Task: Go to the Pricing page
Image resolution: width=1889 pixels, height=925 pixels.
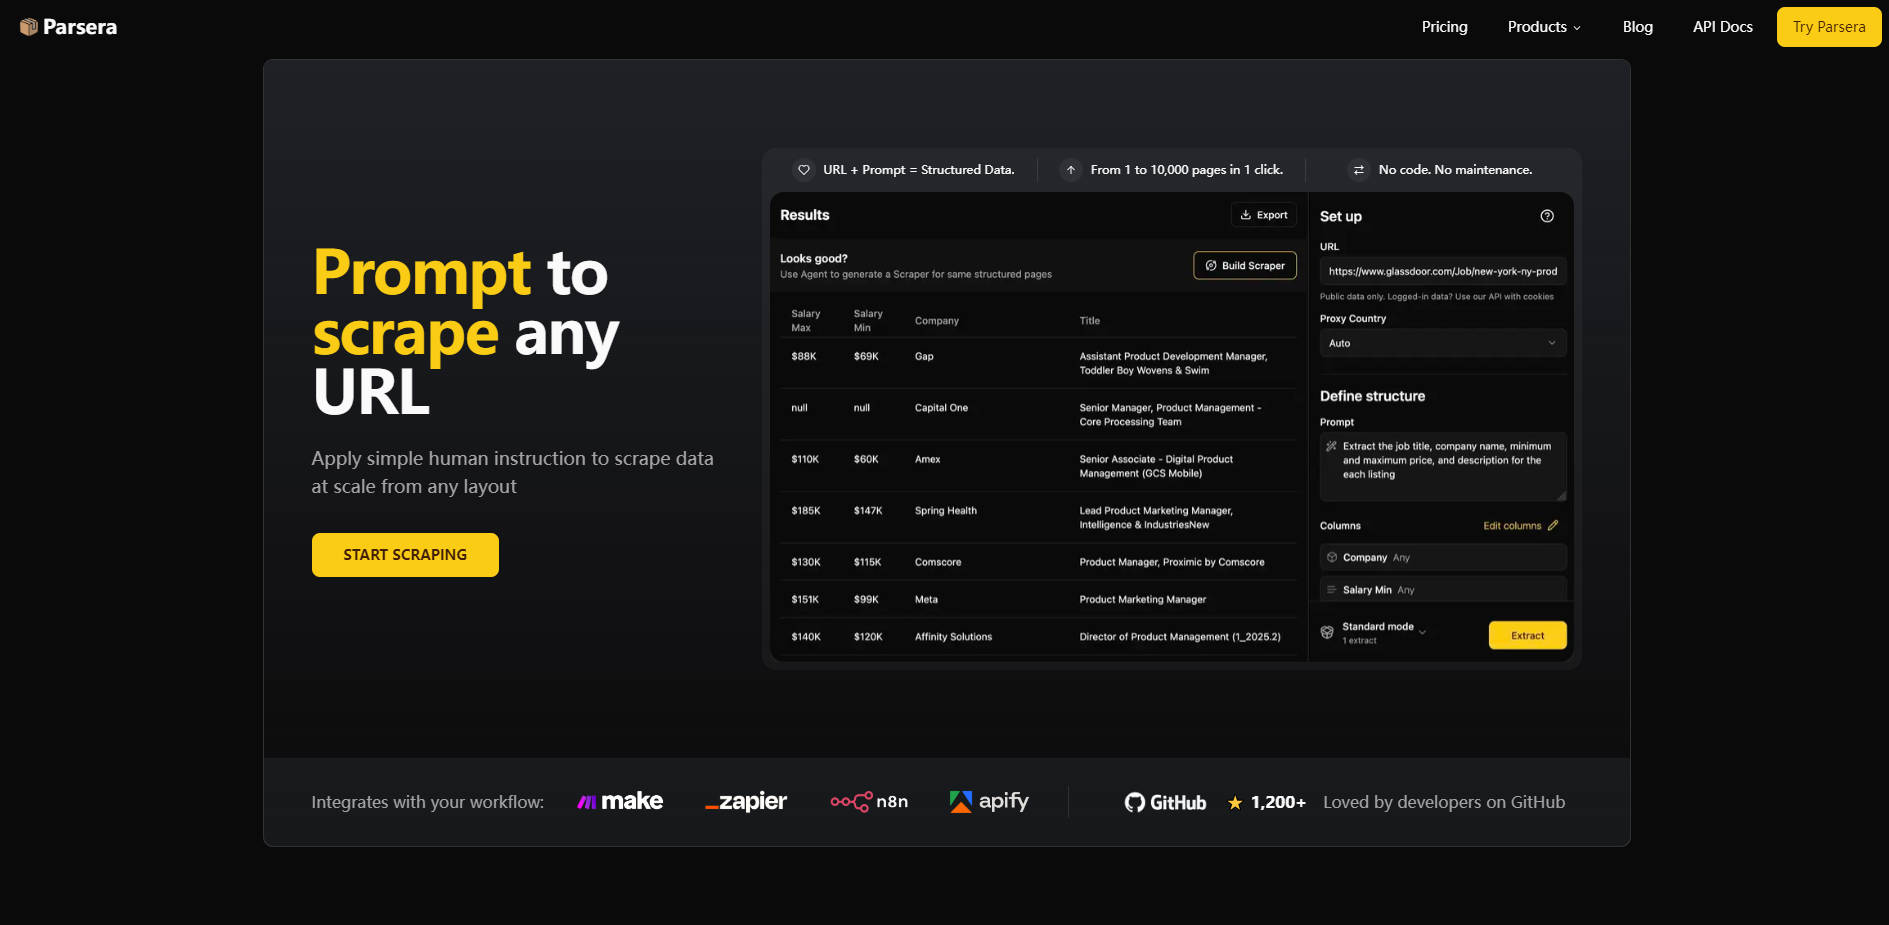Action: [1444, 27]
